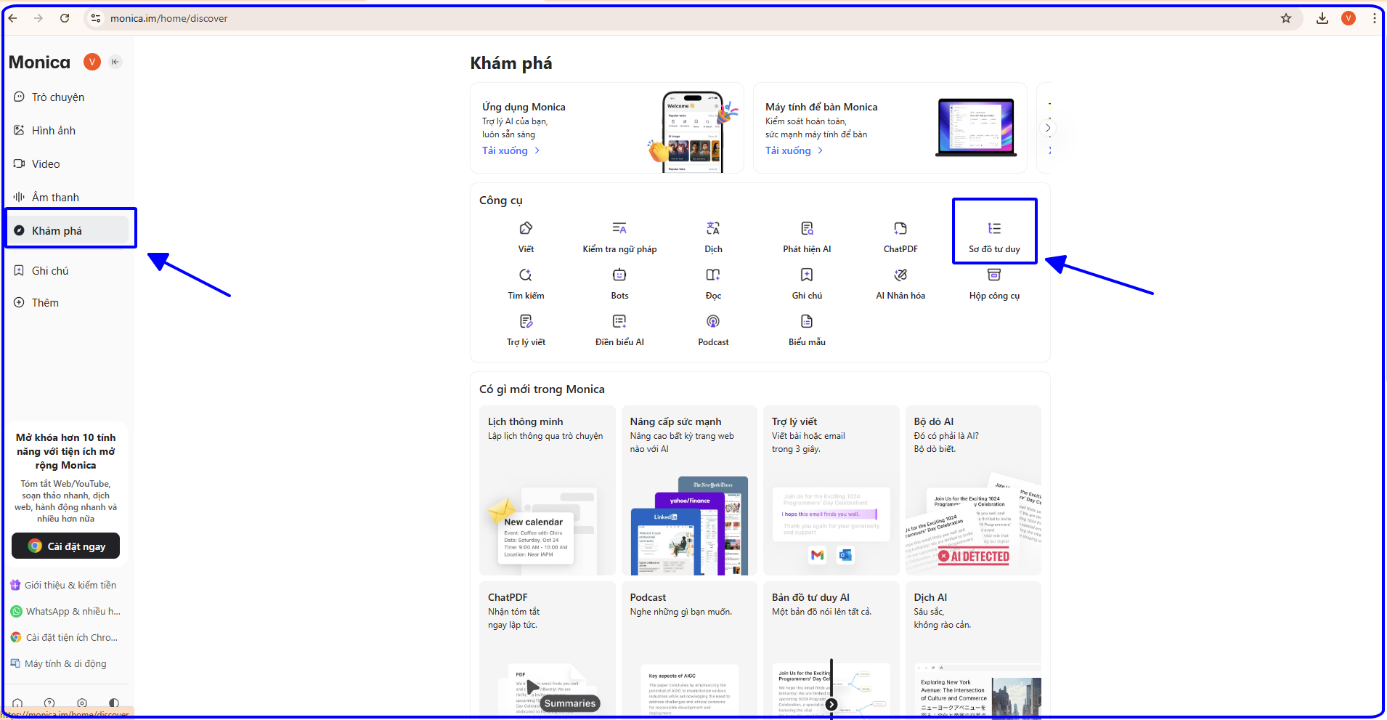This screenshot has height=720, width=1387.
Task: Select Khám phá in the sidebar
Action: point(69,230)
